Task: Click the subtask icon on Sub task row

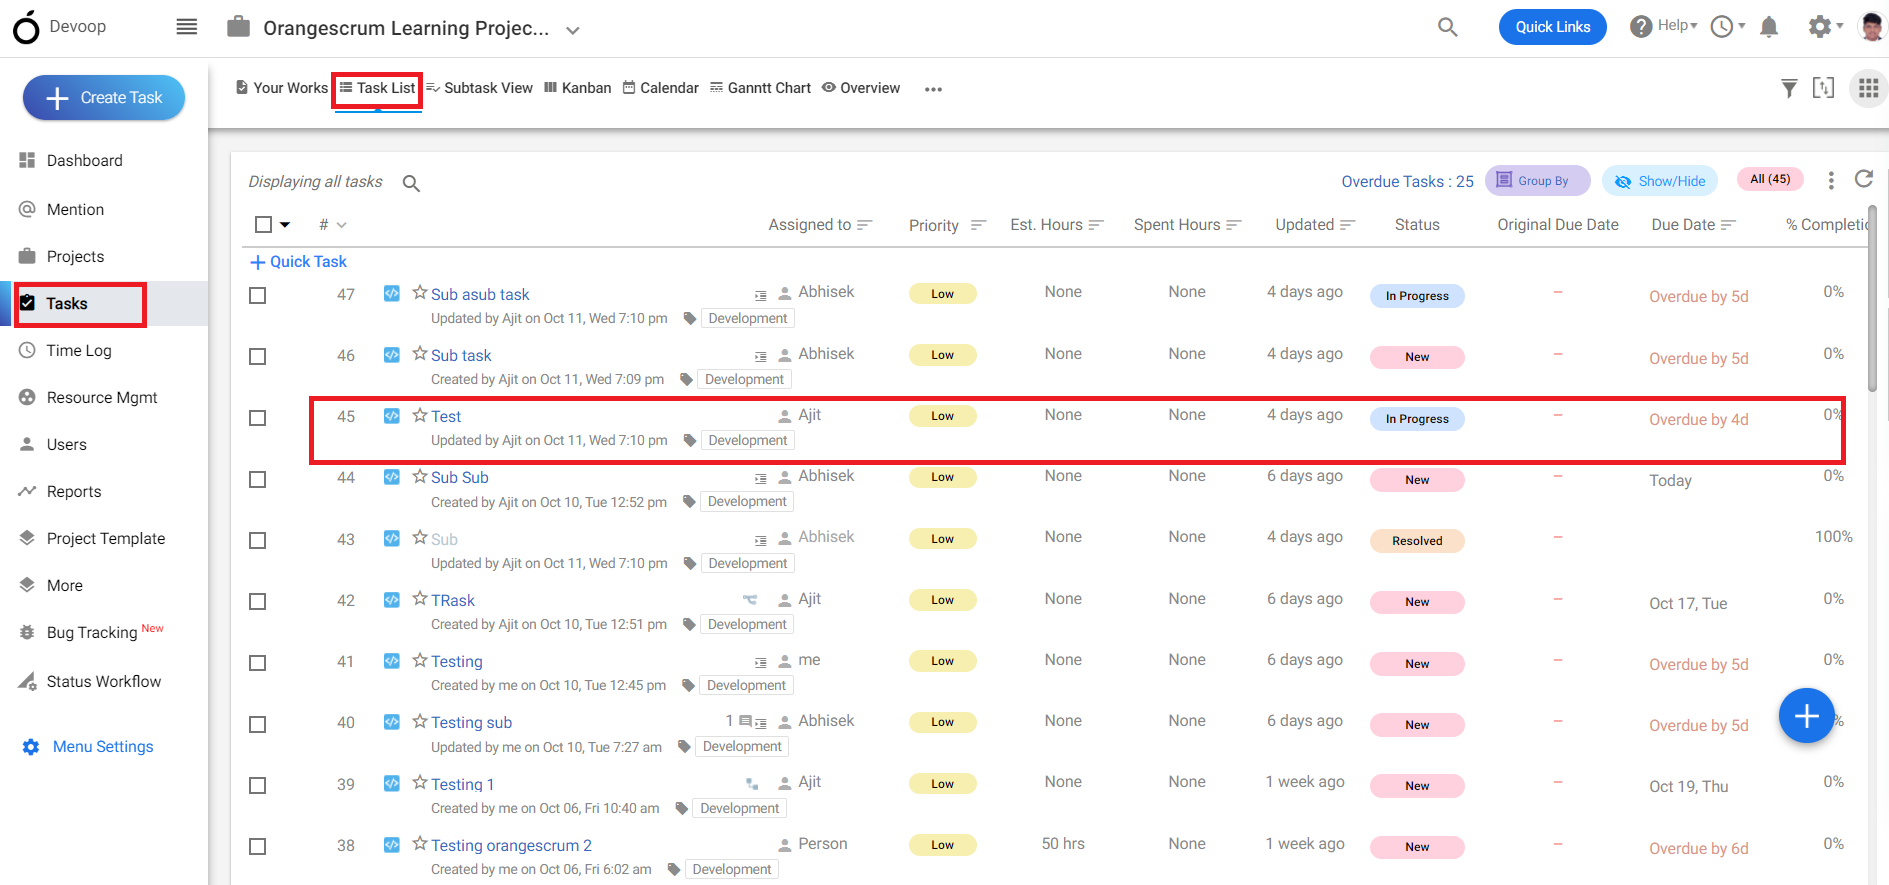Action: [x=761, y=356]
